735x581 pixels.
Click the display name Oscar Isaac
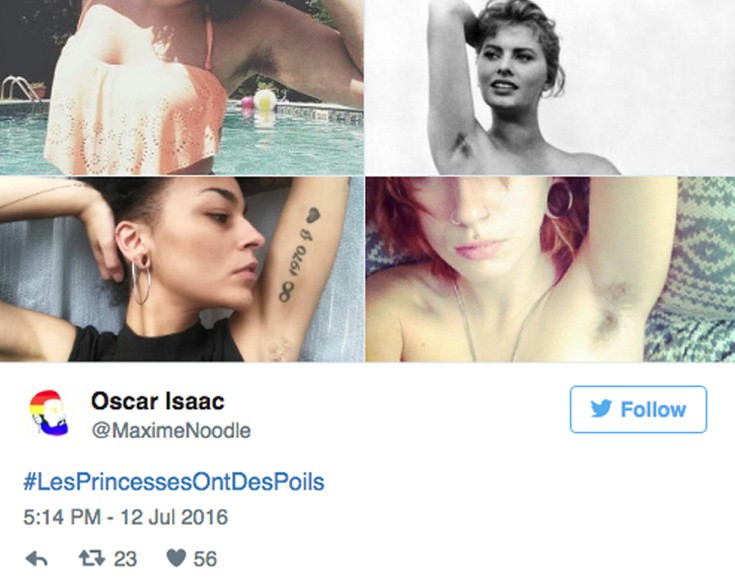[x=158, y=401]
